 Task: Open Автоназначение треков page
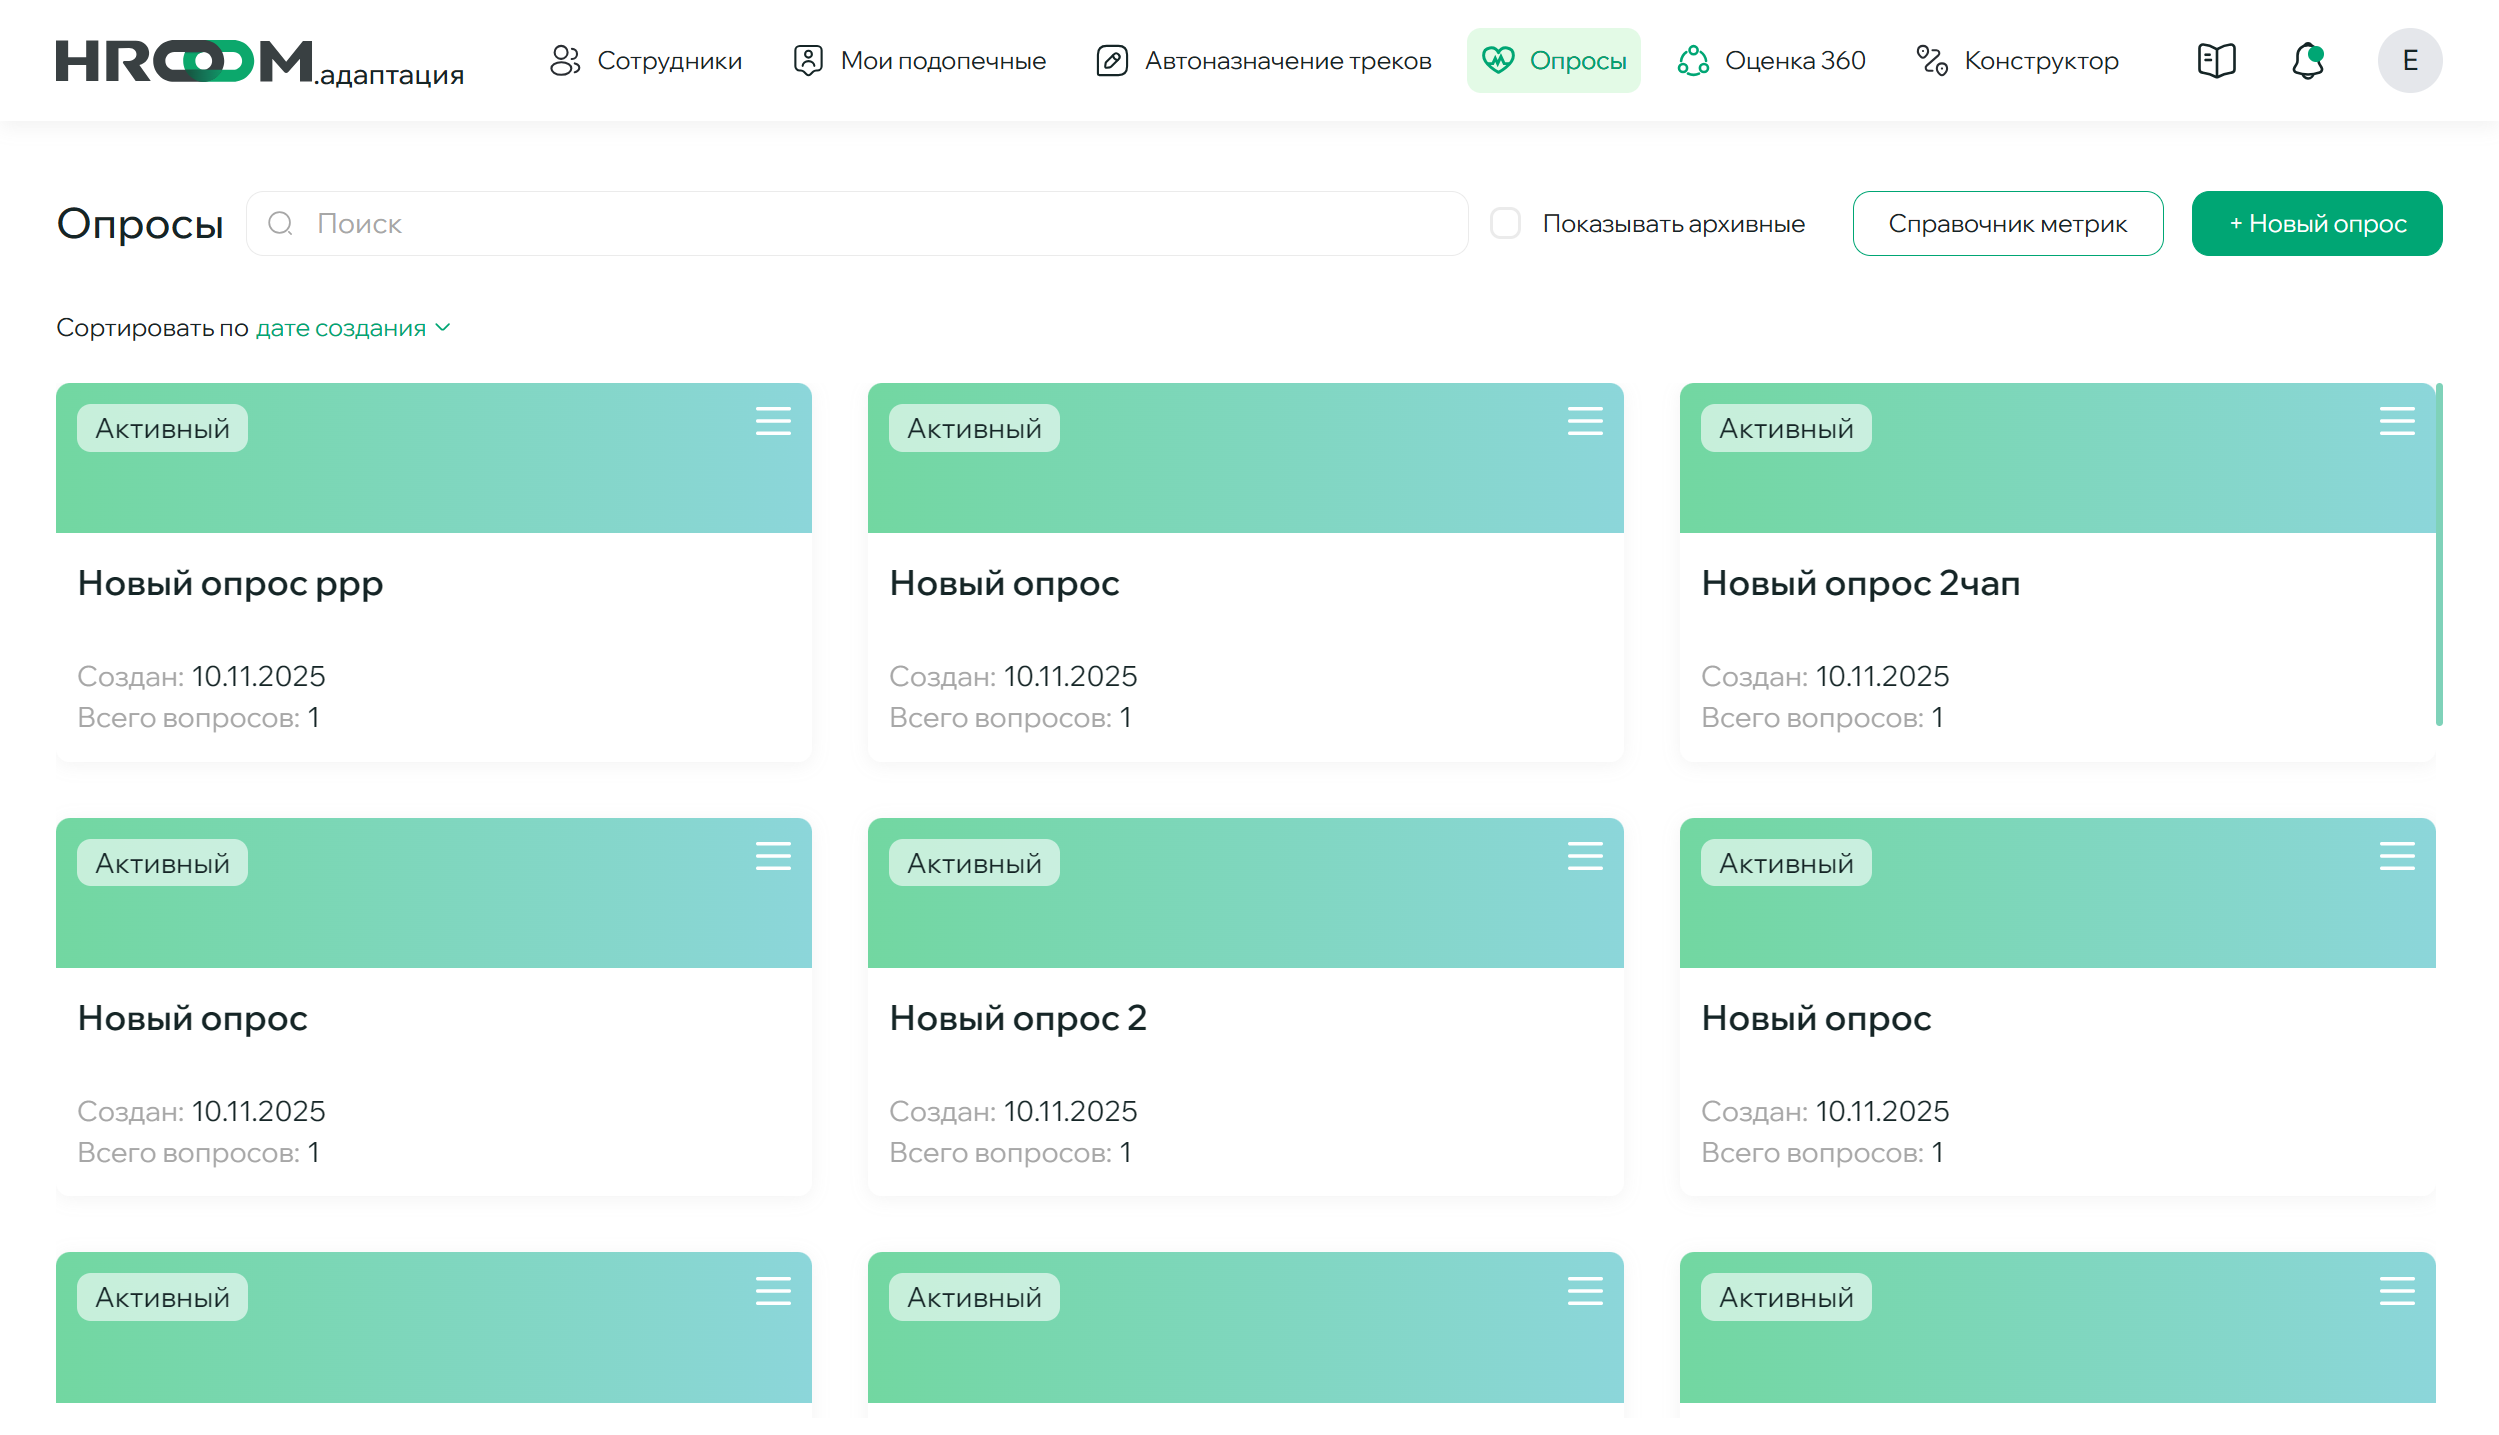pyautogui.click(x=1264, y=61)
